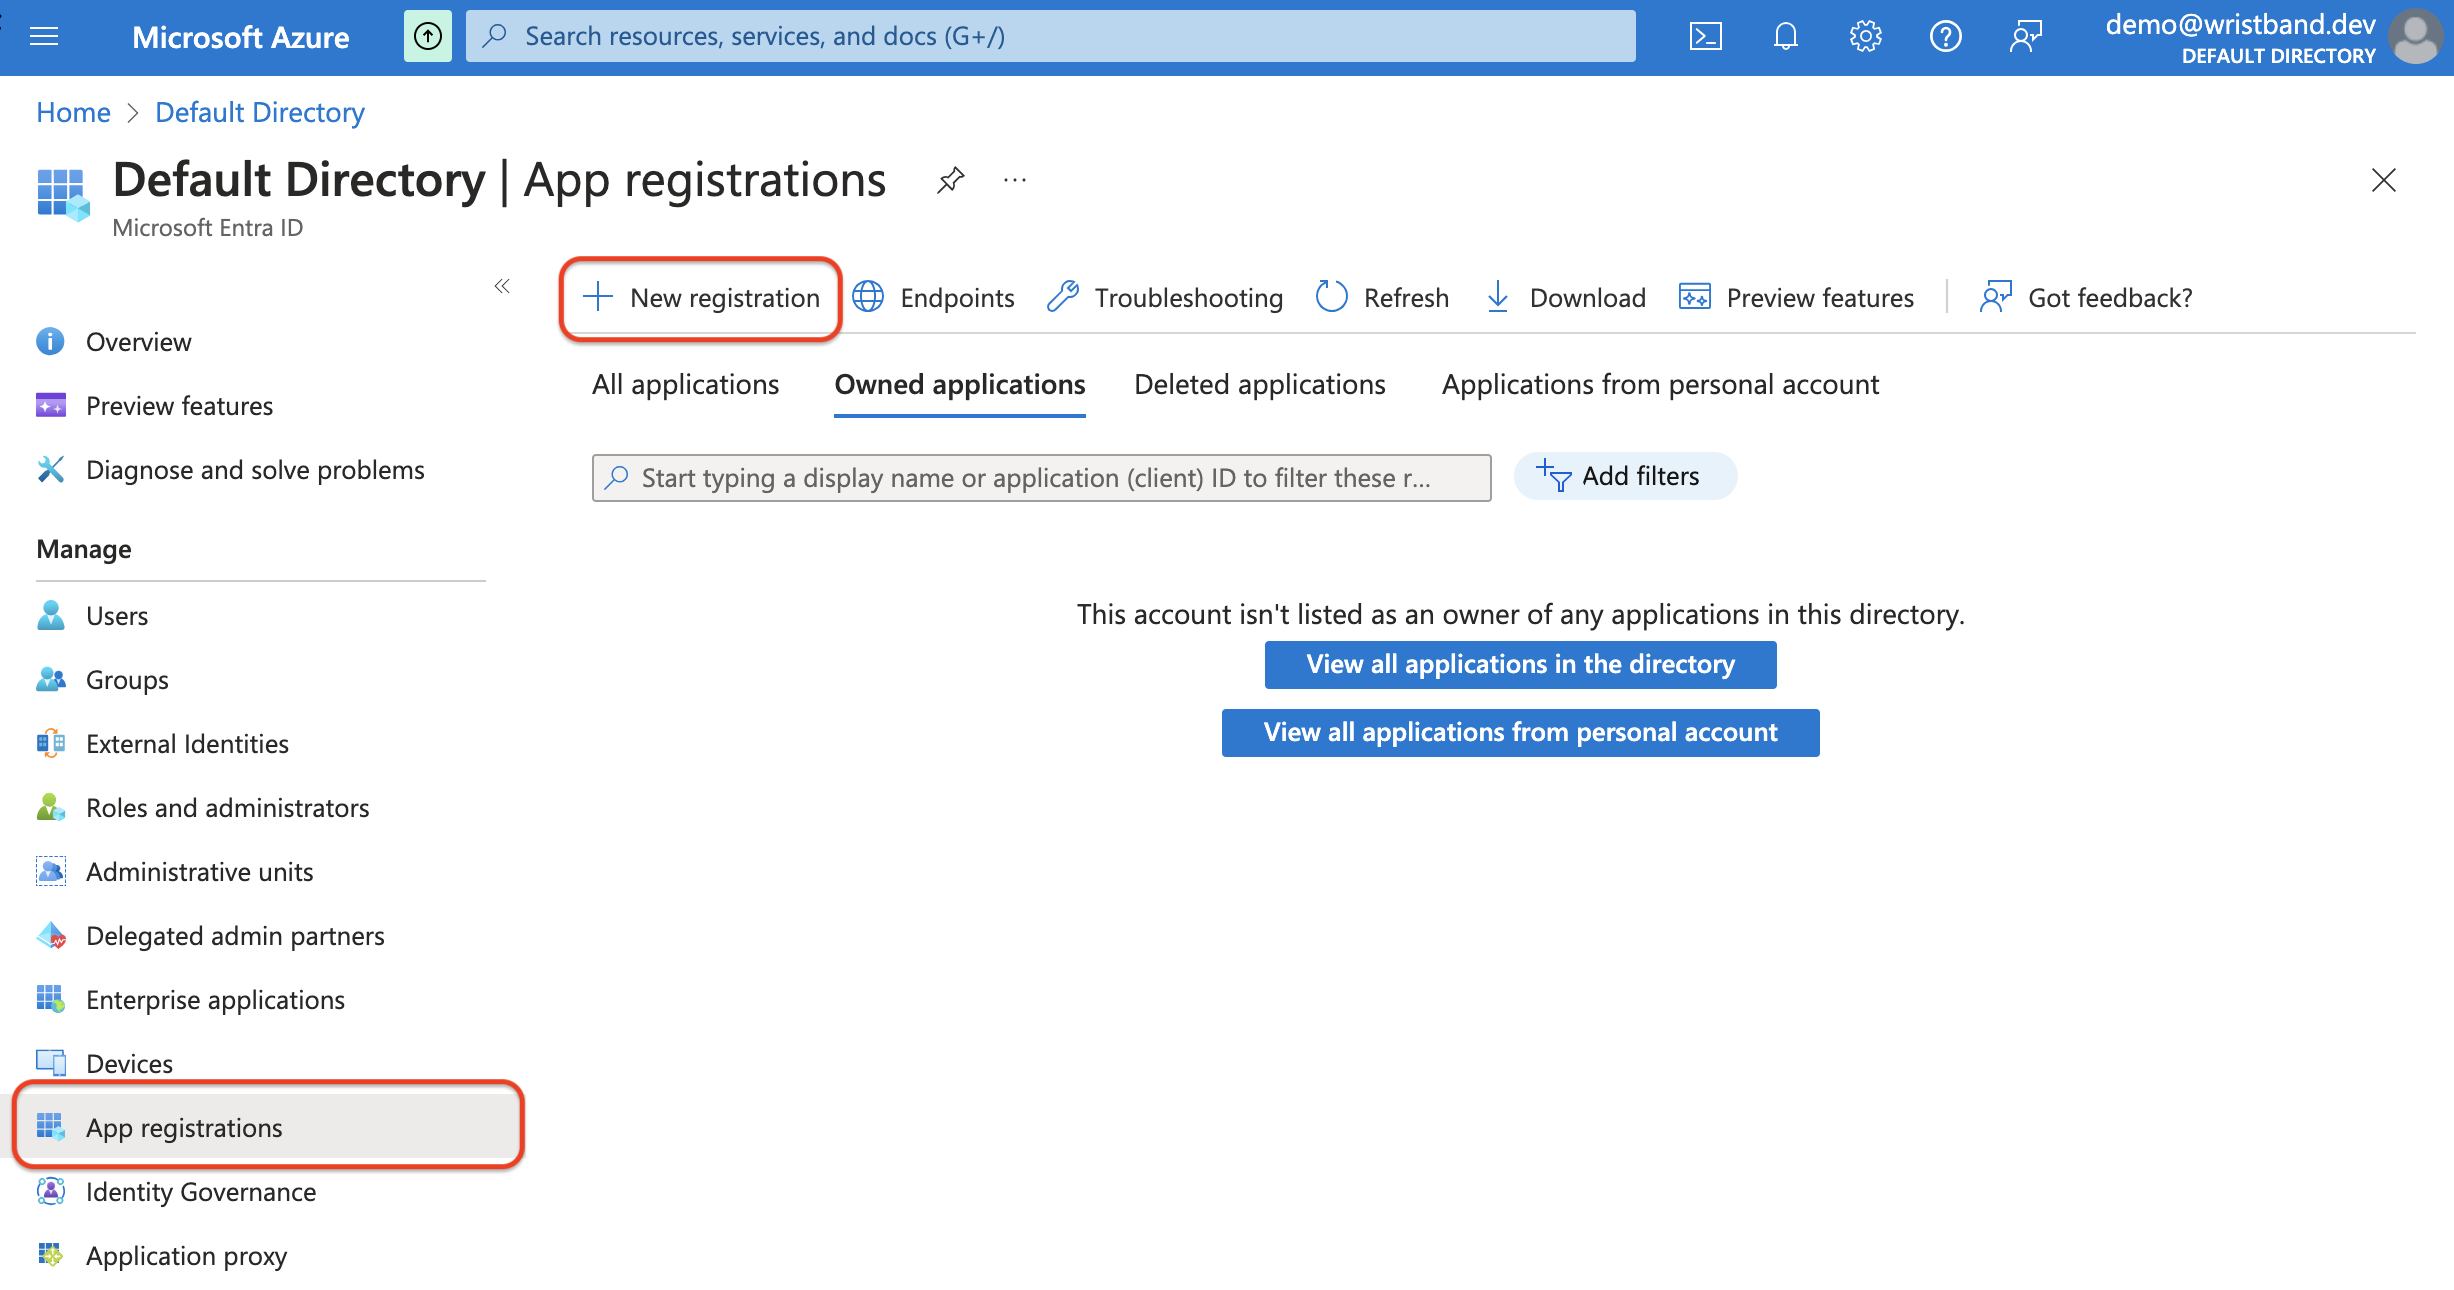This screenshot has height=1290, width=2454.
Task: Collapse the left navigation menu
Action: point(502,286)
